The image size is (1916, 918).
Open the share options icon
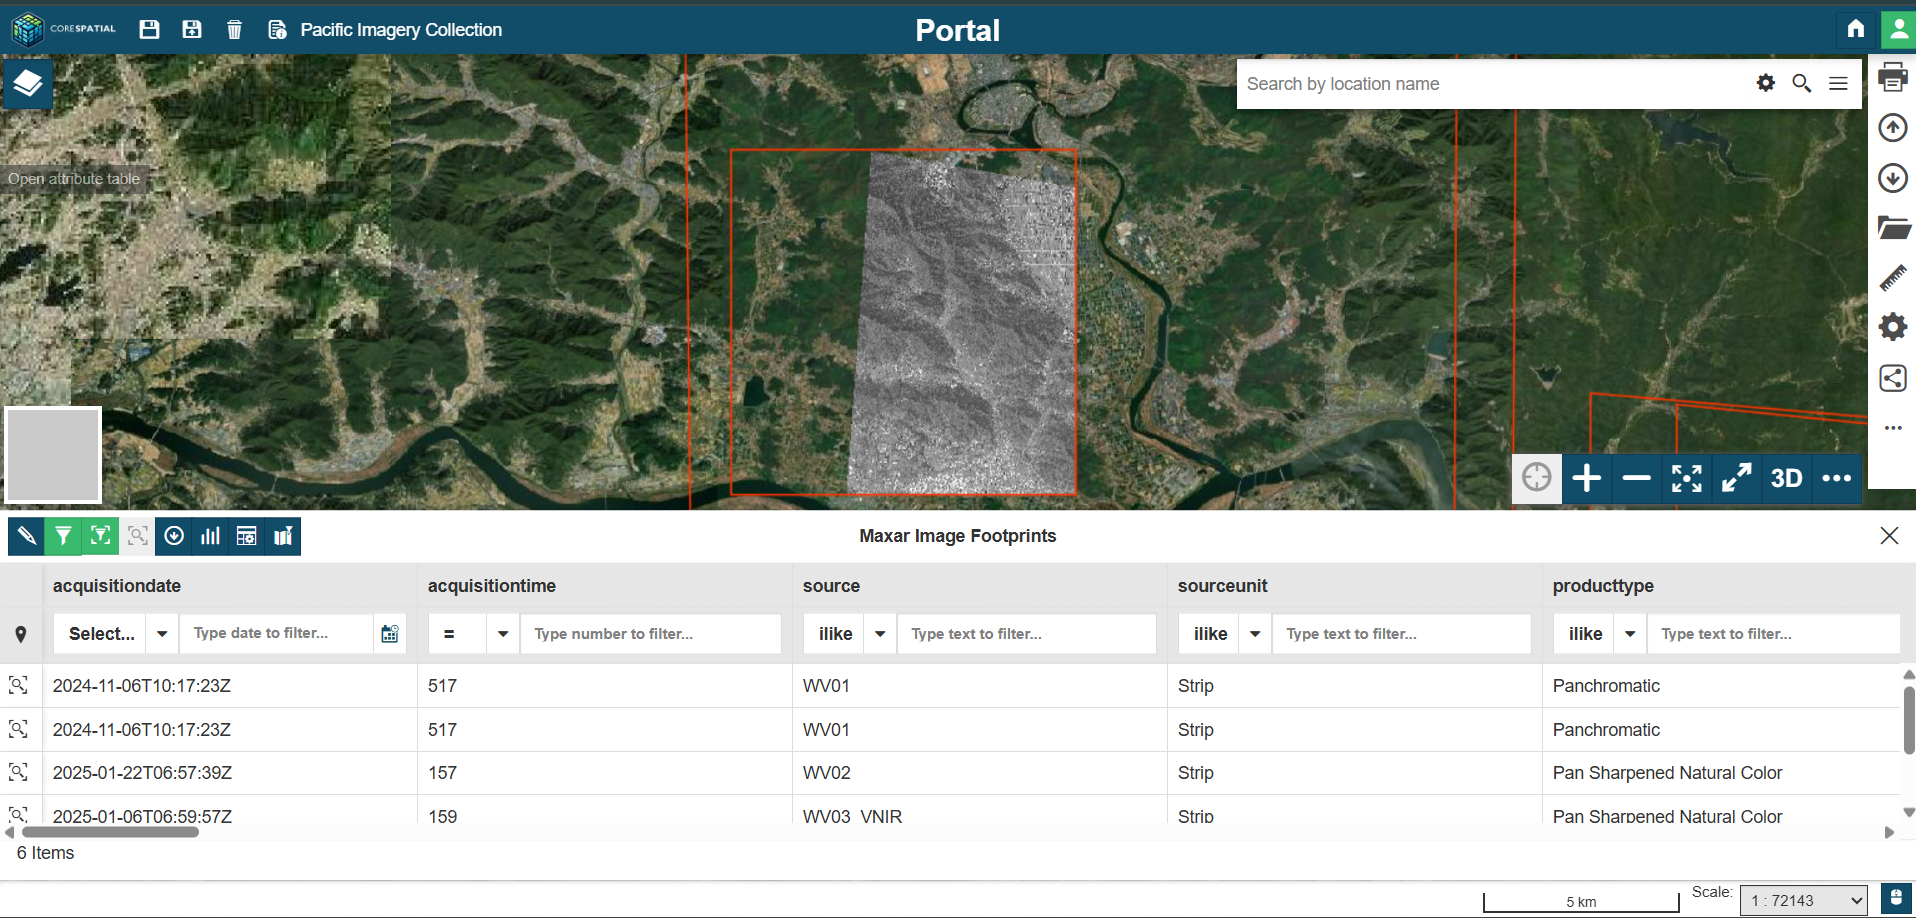(x=1893, y=378)
